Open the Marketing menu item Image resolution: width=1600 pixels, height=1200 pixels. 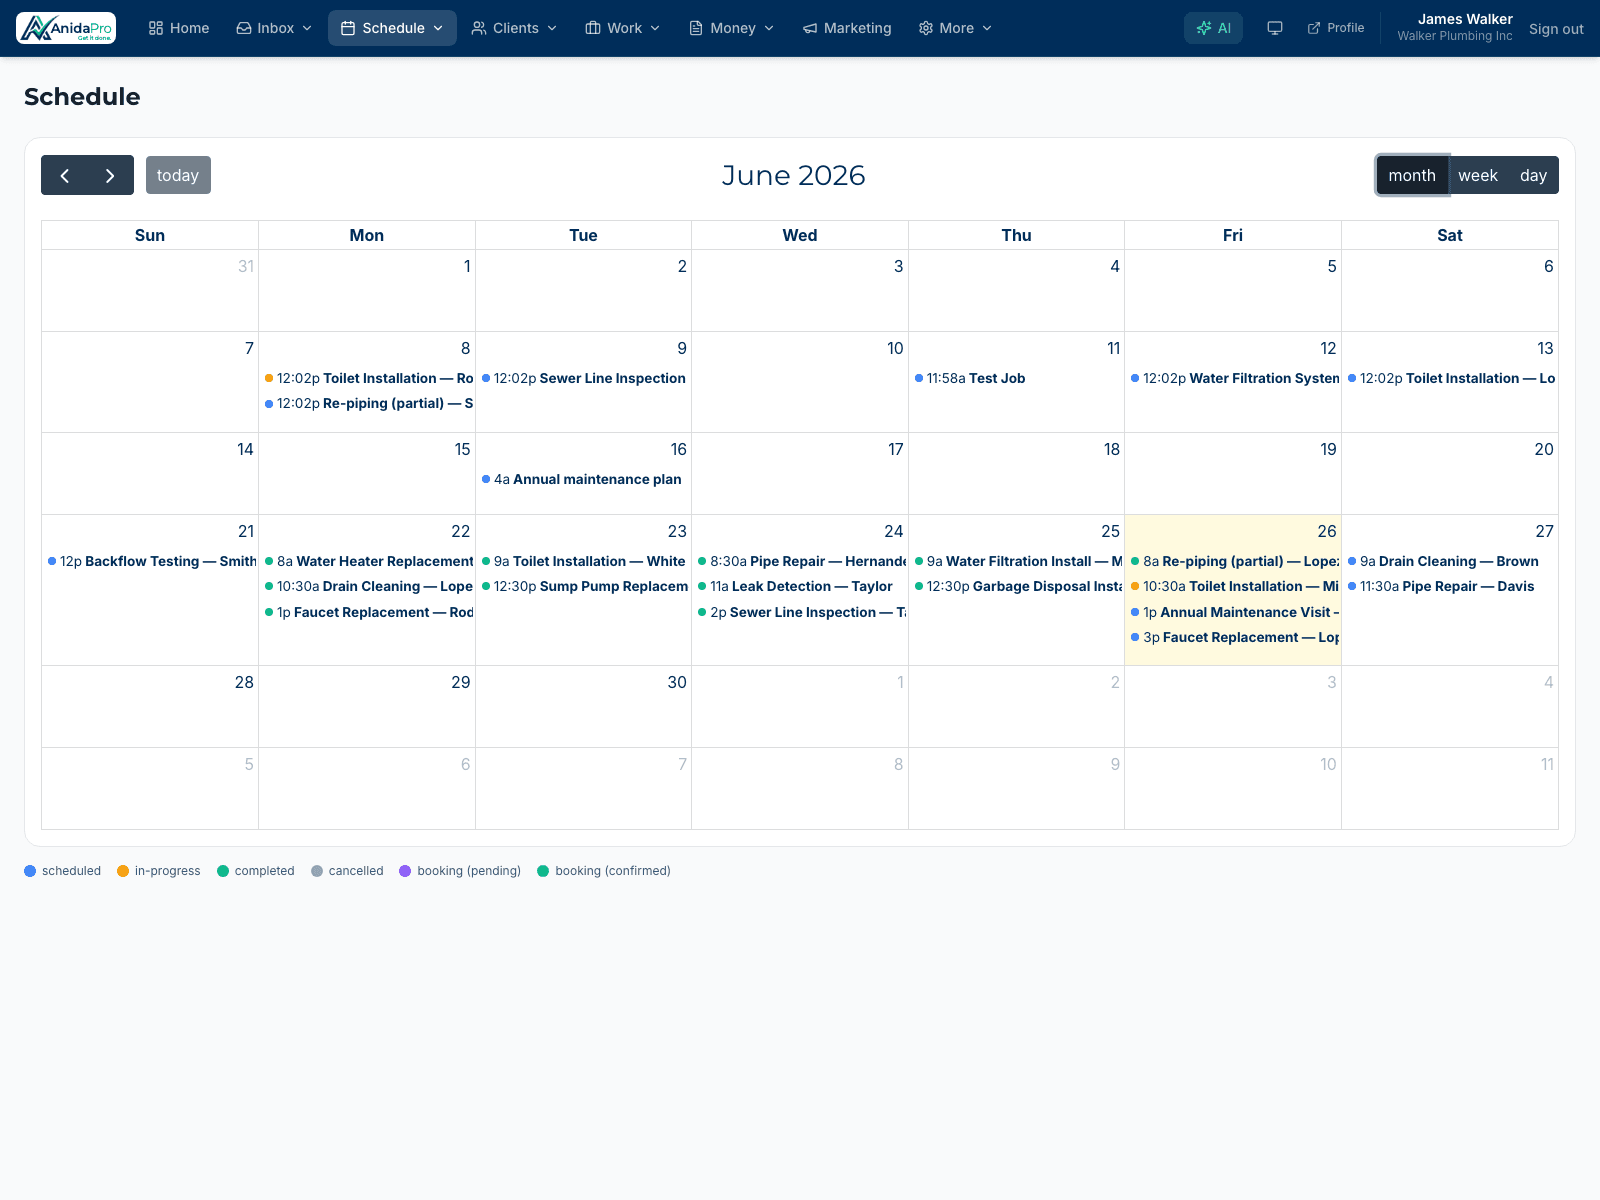[847, 28]
